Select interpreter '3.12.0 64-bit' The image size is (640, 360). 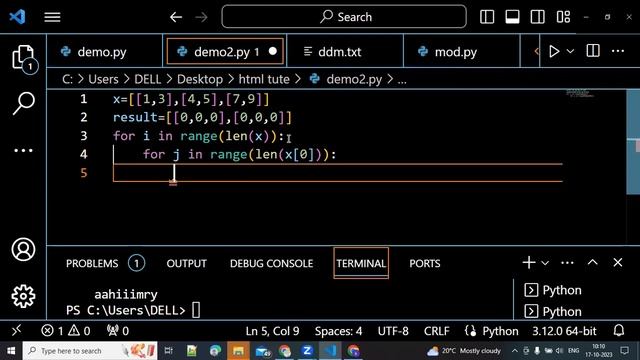564,331
